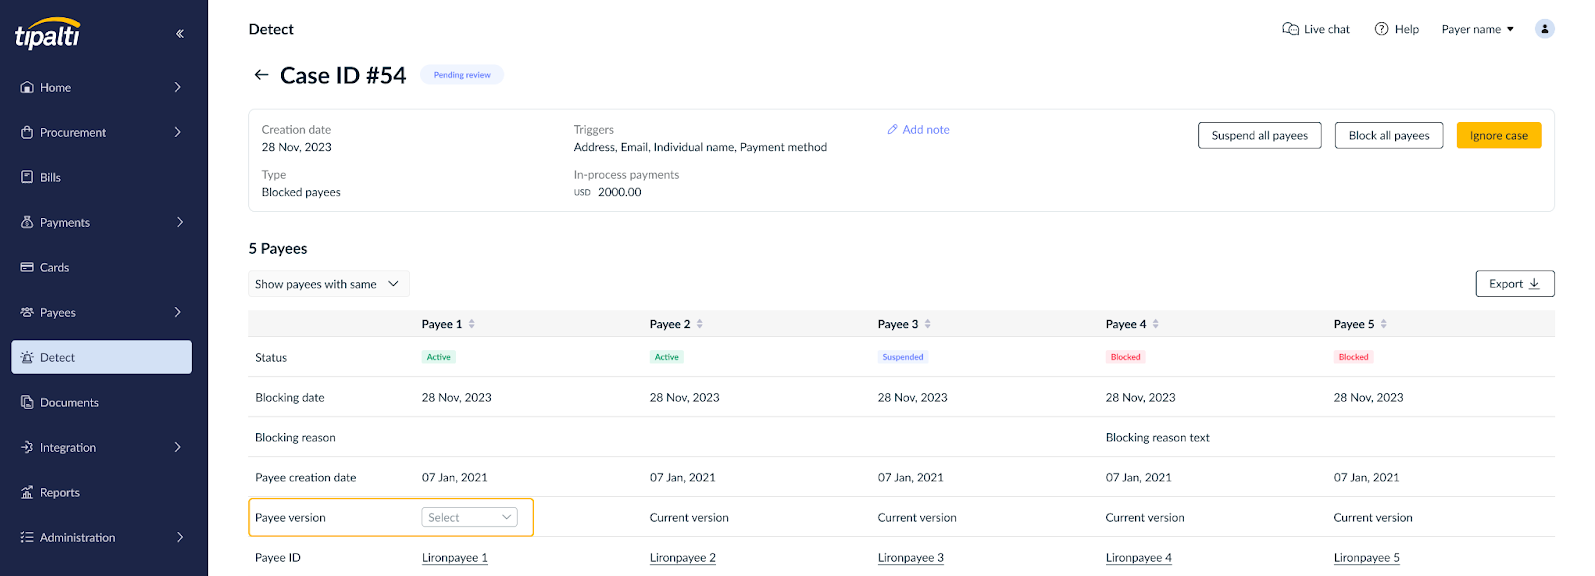Screen dimensions: 1595x576
Task: Click the Procurement bag icon
Action: pyautogui.click(x=27, y=132)
